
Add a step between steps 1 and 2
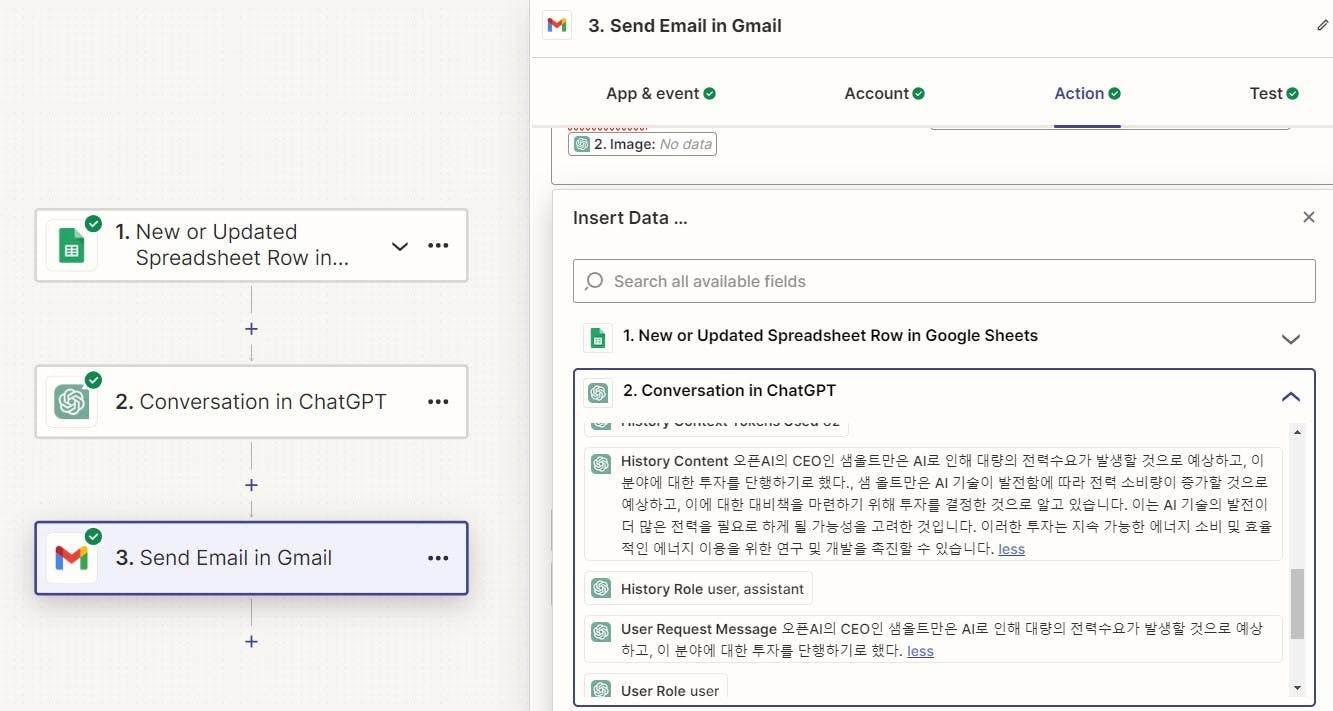[251, 328]
